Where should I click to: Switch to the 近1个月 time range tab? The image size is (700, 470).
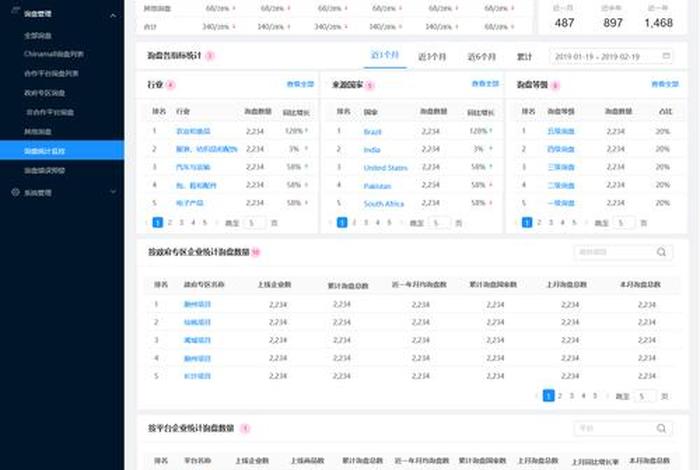[x=385, y=55]
